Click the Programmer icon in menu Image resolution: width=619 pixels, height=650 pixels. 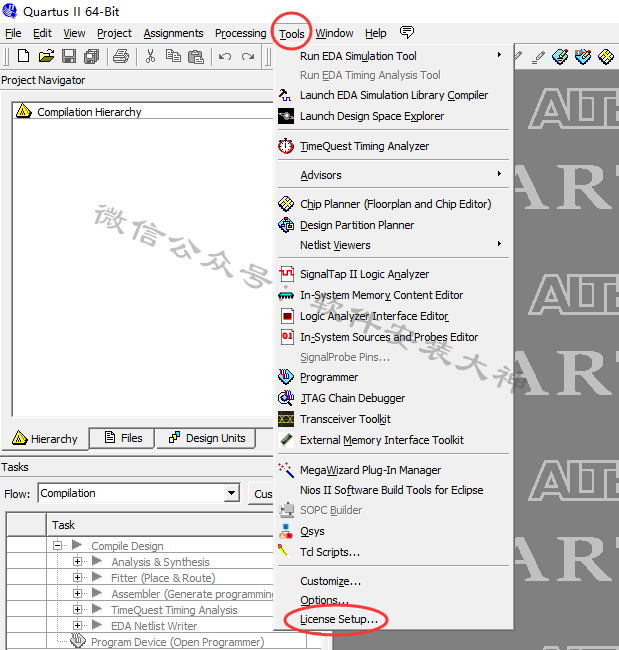pos(286,377)
